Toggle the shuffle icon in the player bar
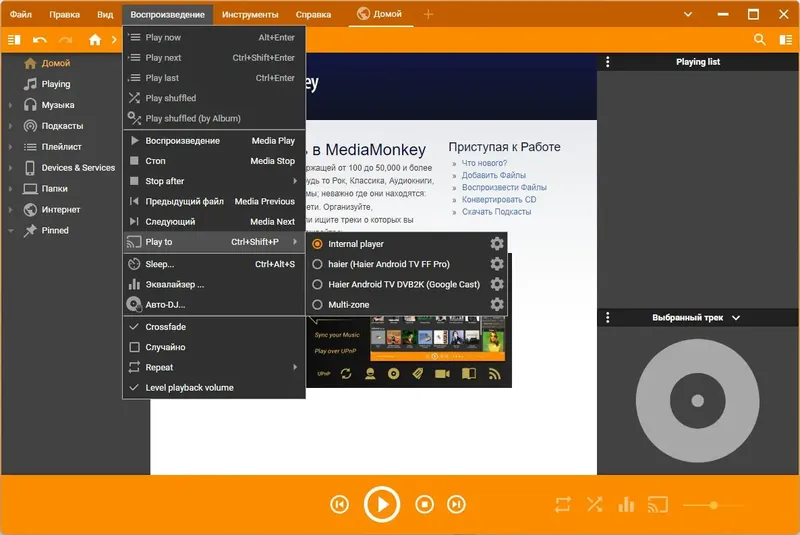The width and height of the screenshot is (800, 535). pos(594,505)
